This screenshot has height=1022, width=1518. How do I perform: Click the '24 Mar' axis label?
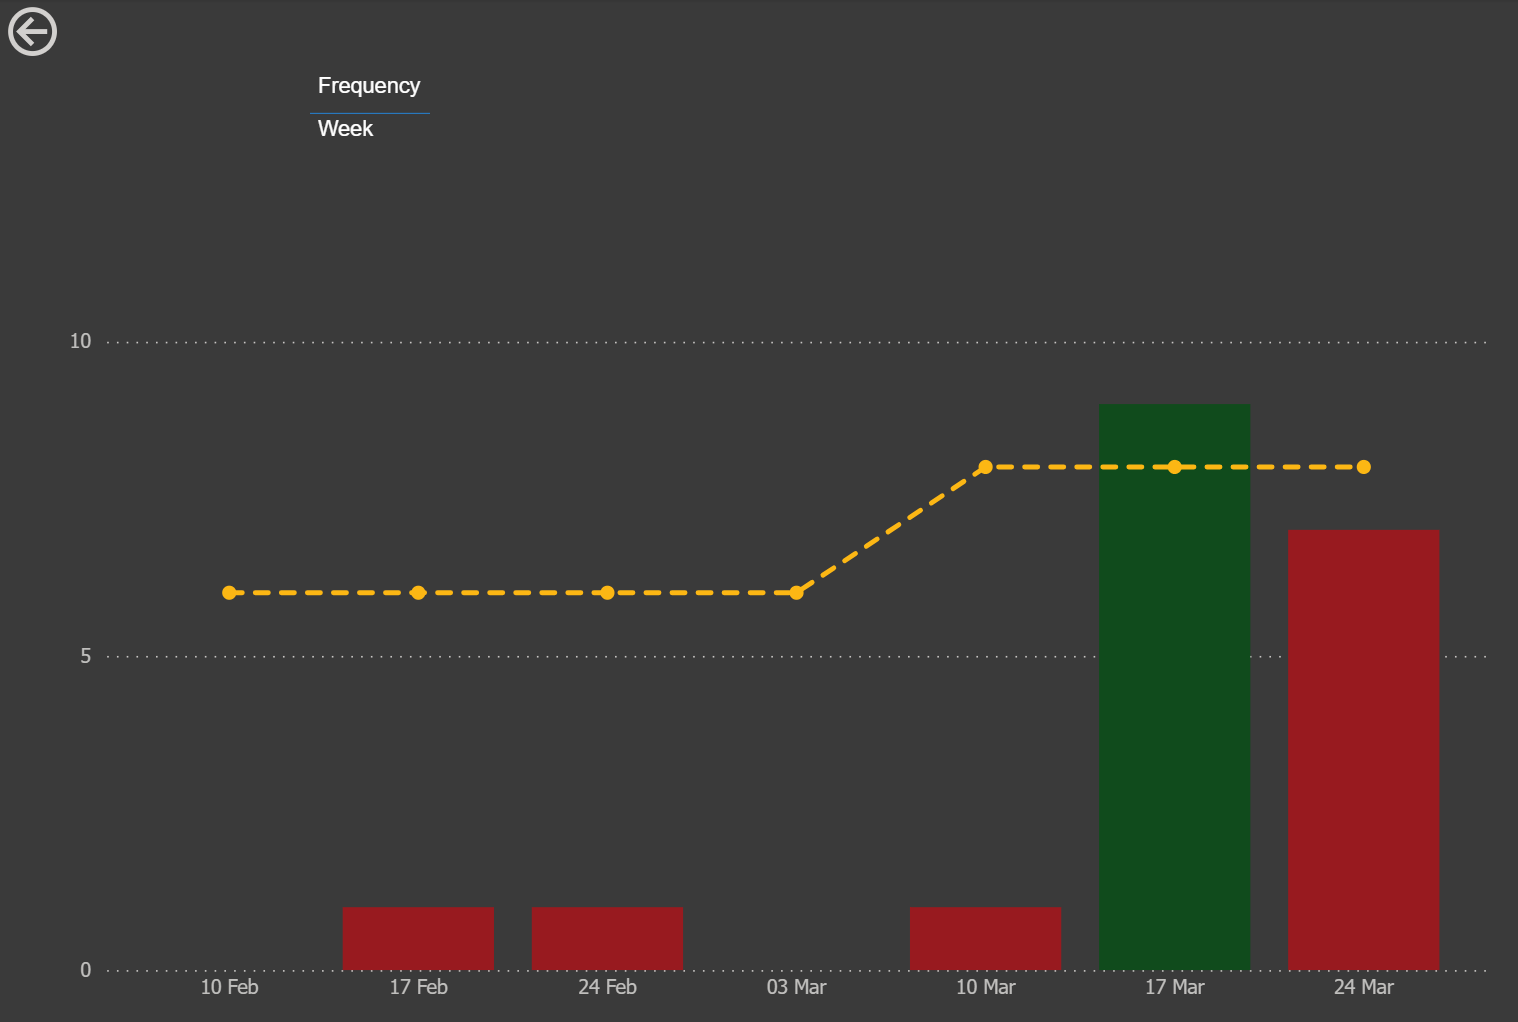(1363, 987)
